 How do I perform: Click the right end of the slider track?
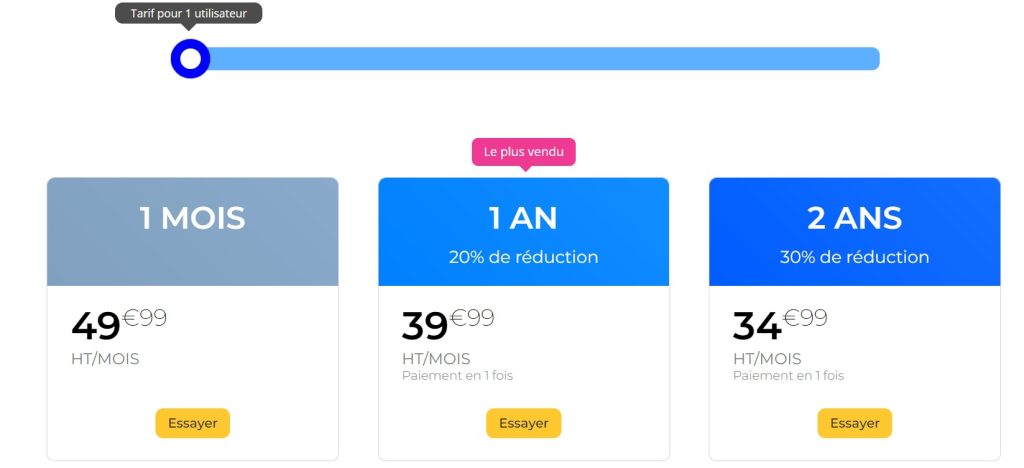[870, 59]
